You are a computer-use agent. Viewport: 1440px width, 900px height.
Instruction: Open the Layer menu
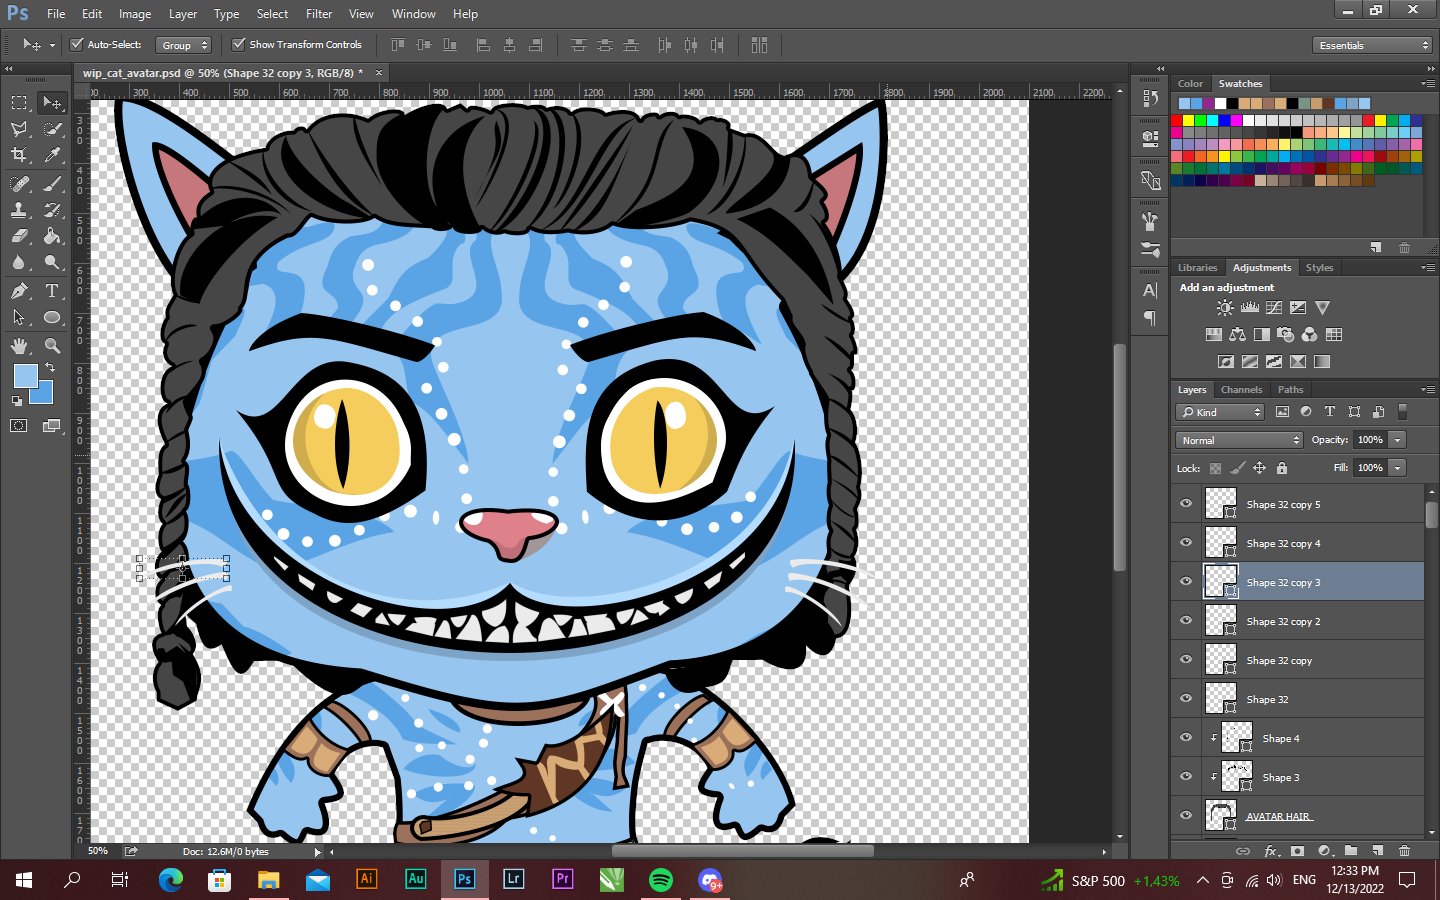183,14
